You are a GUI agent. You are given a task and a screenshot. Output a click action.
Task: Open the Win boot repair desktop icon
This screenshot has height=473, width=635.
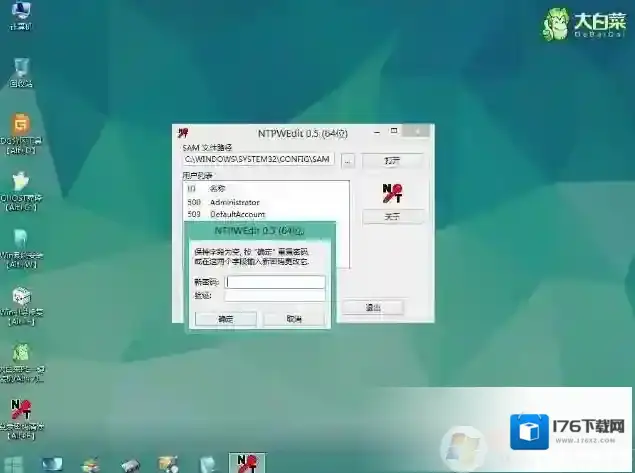pos(21,307)
